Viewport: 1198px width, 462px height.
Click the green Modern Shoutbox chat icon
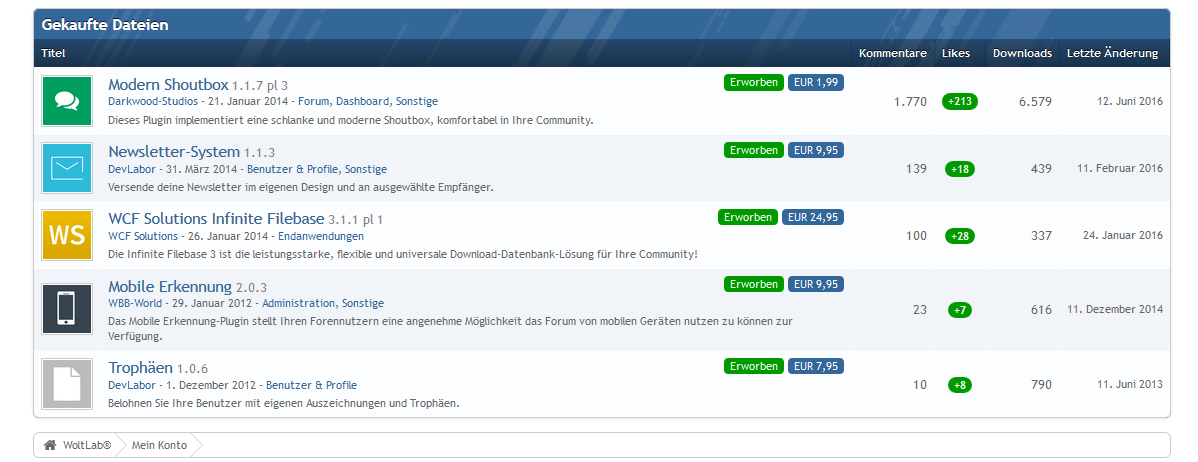[x=67, y=101]
